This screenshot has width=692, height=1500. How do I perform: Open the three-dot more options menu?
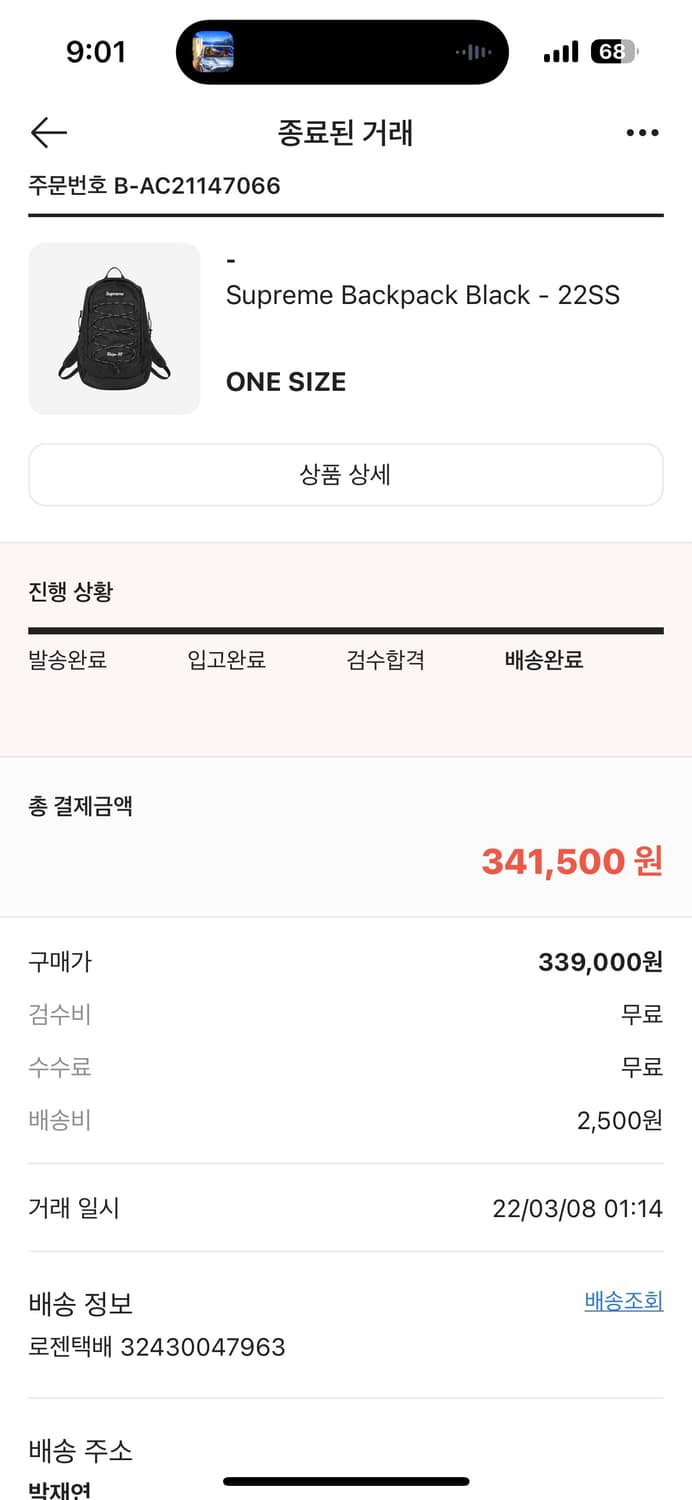coord(642,133)
